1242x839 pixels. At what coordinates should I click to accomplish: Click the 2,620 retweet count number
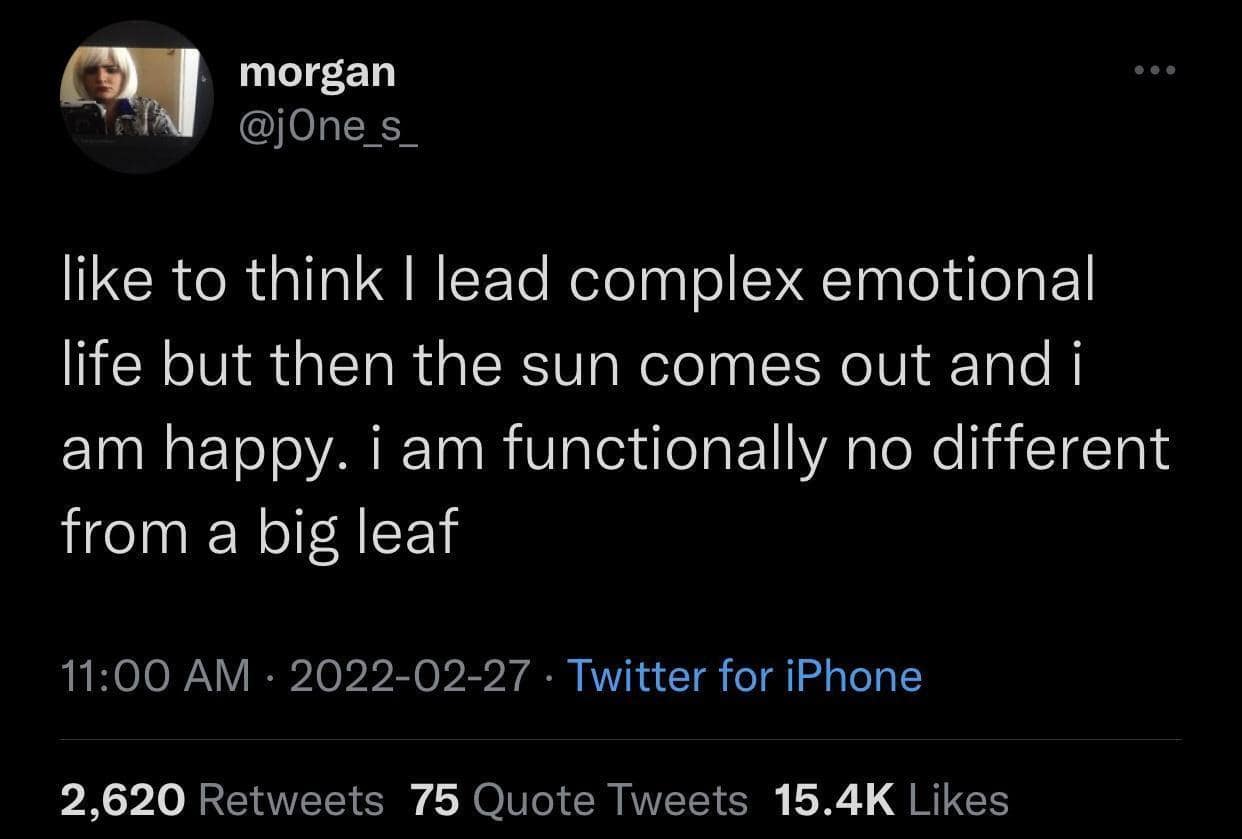pyautogui.click(x=123, y=799)
